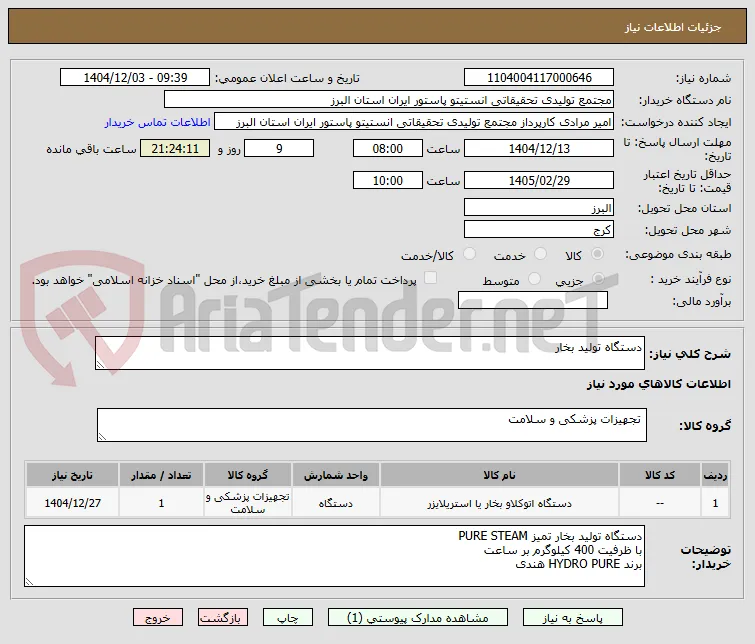Click the اطلاعات کالاهای مورد نیاز heading
This screenshot has height=644, width=755.
pyautogui.click(x=658, y=384)
